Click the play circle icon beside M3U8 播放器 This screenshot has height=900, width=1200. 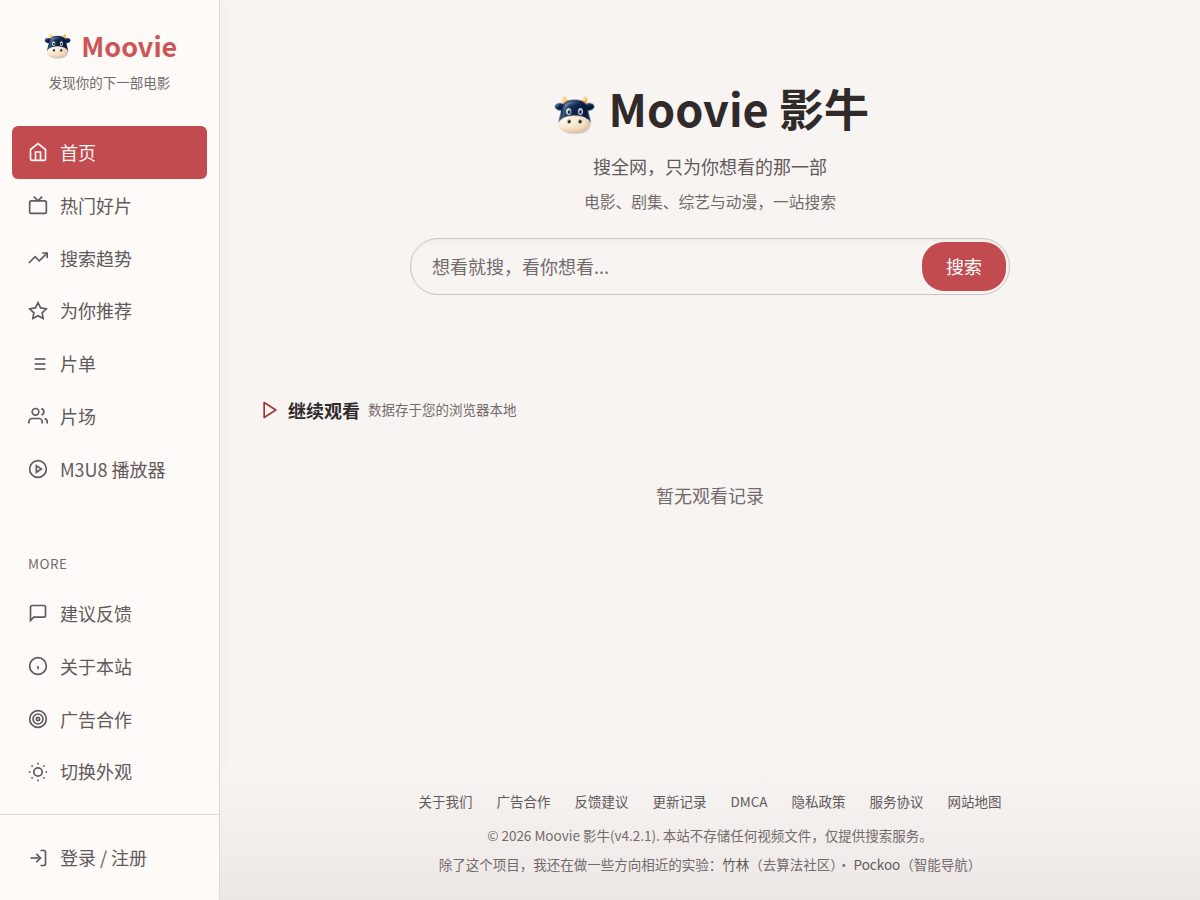coord(38,470)
